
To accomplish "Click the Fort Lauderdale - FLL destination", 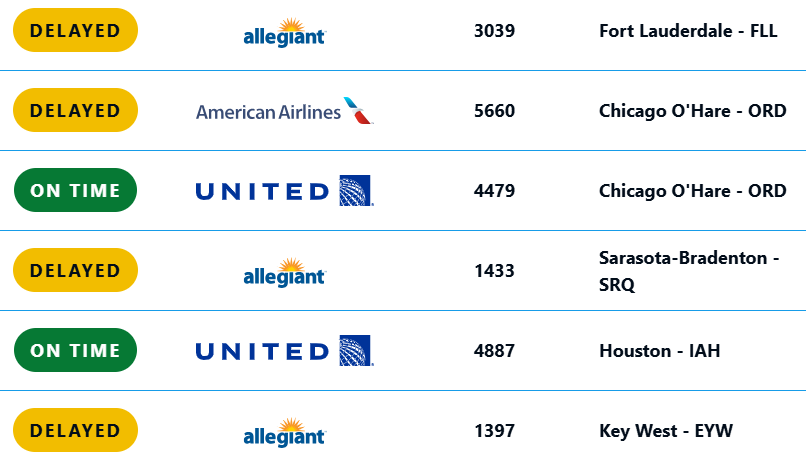I will [x=688, y=31].
